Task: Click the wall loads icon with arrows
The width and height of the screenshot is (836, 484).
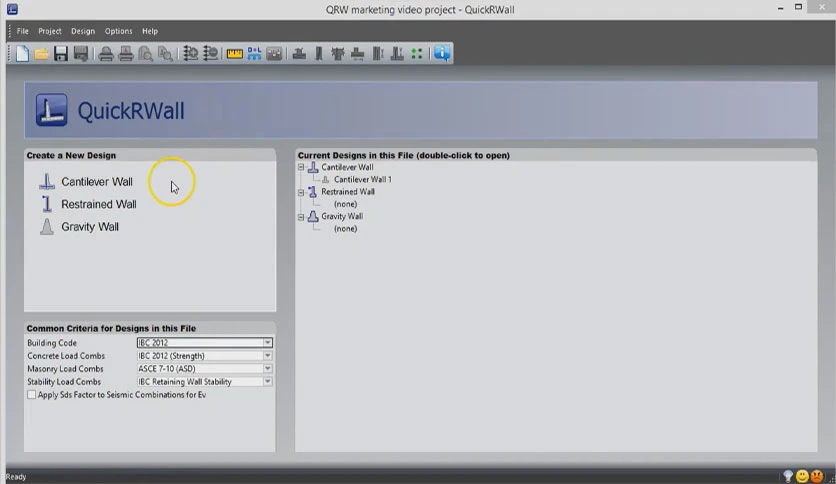Action: (x=338, y=53)
